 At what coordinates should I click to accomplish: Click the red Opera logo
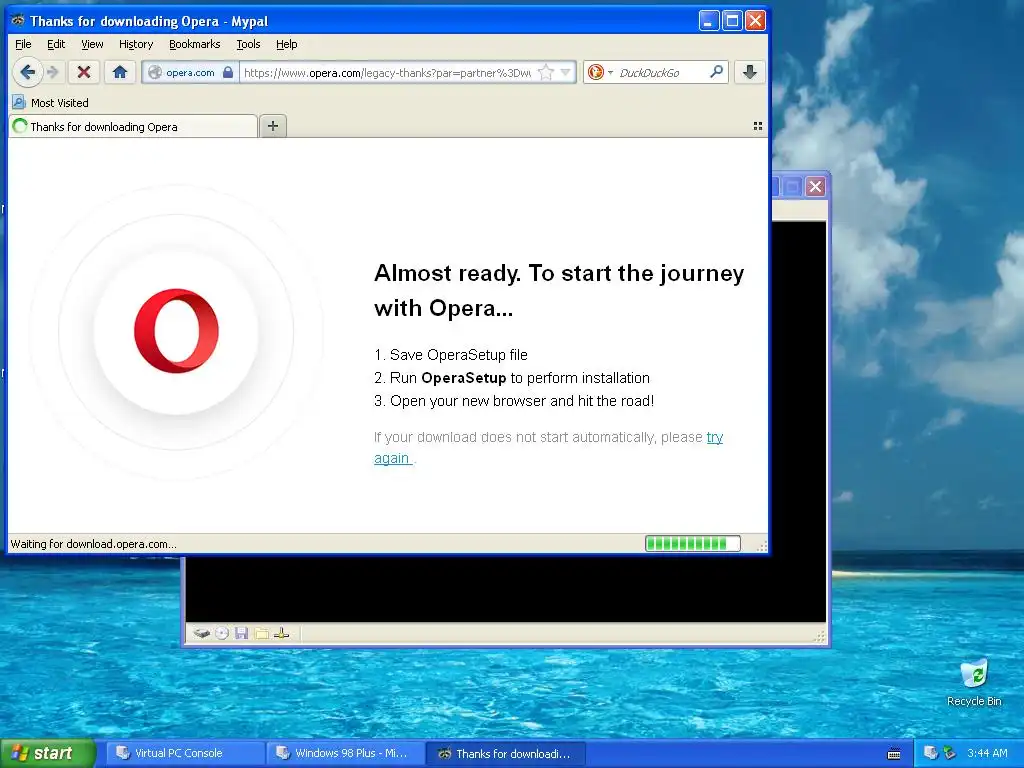(176, 331)
